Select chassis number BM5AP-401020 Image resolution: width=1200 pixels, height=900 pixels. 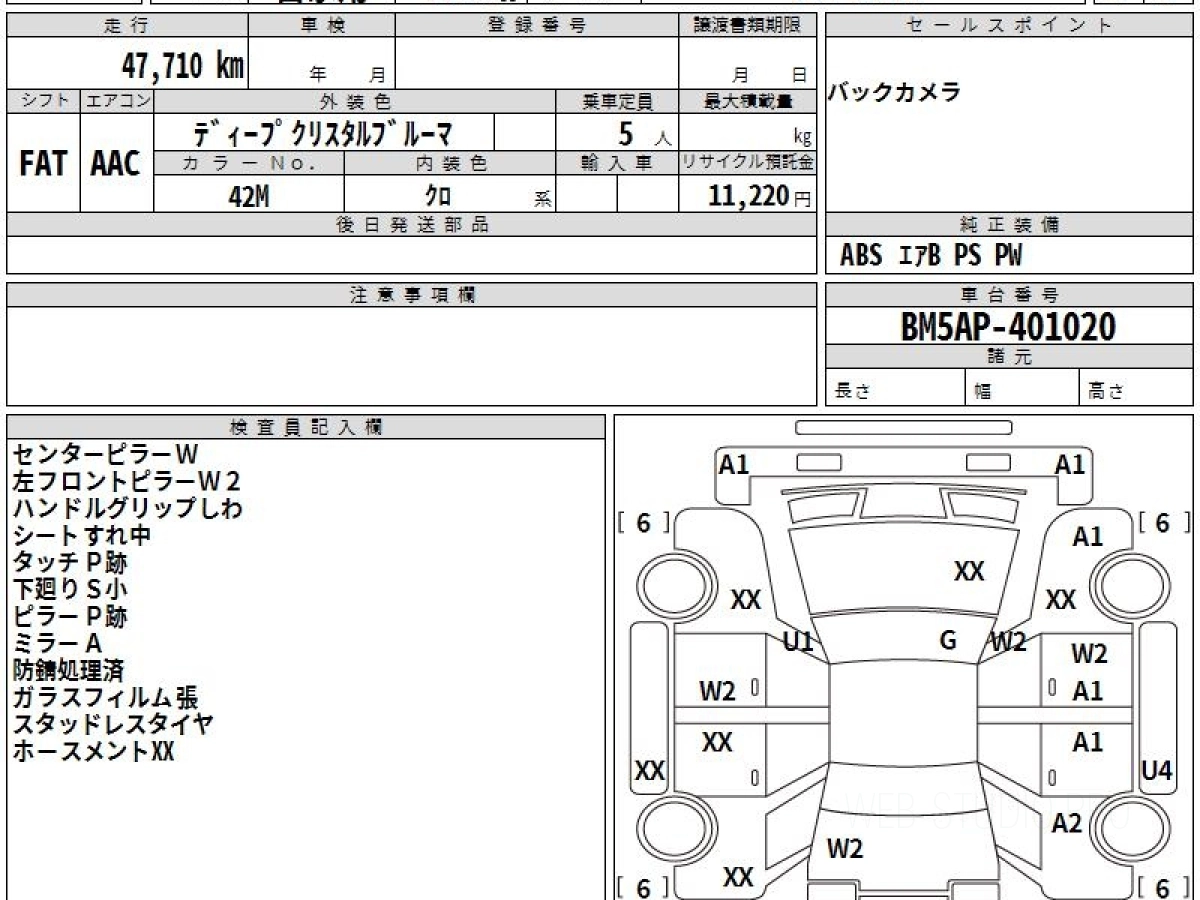pyautogui.click(x=1008, y=326)
